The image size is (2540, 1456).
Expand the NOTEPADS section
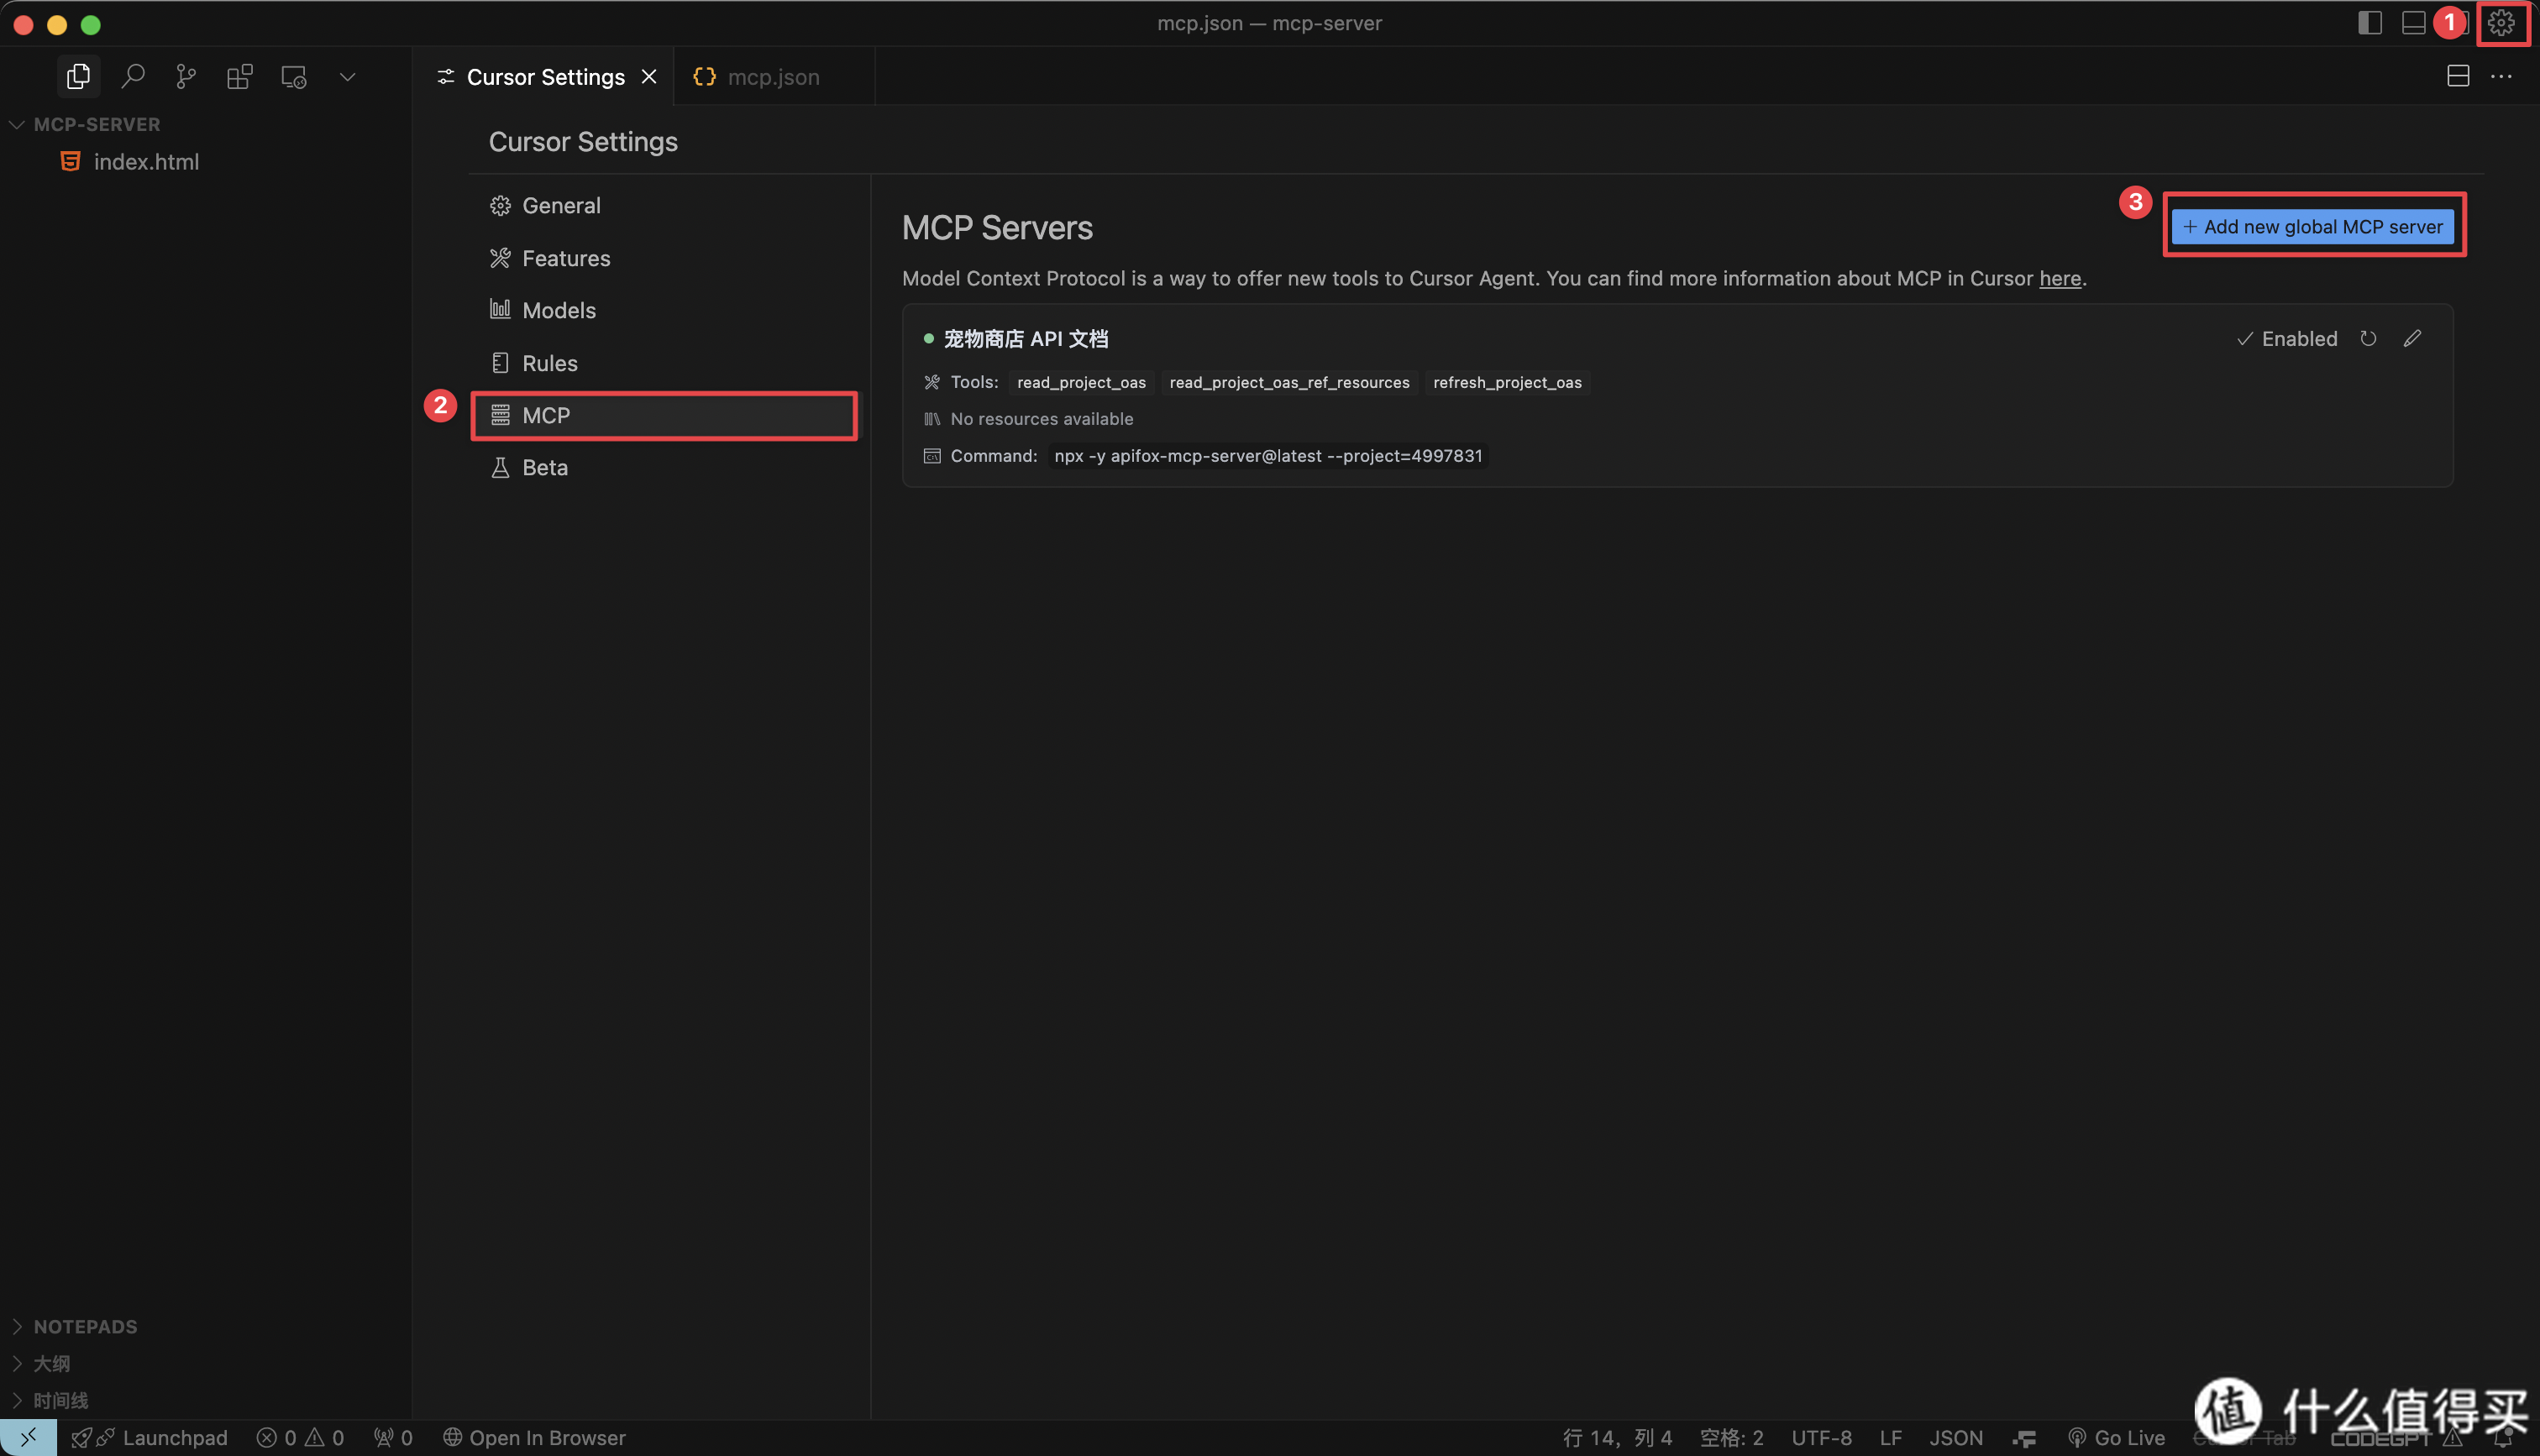(x=85, y=1326)
